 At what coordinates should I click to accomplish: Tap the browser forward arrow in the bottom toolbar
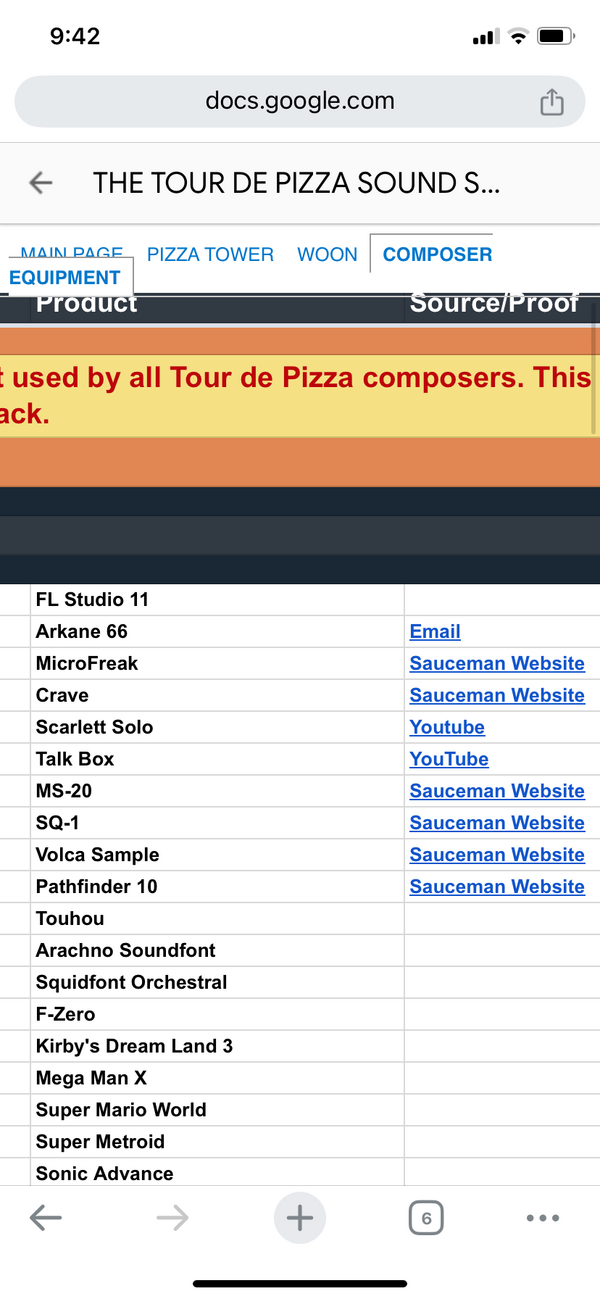172,1217
